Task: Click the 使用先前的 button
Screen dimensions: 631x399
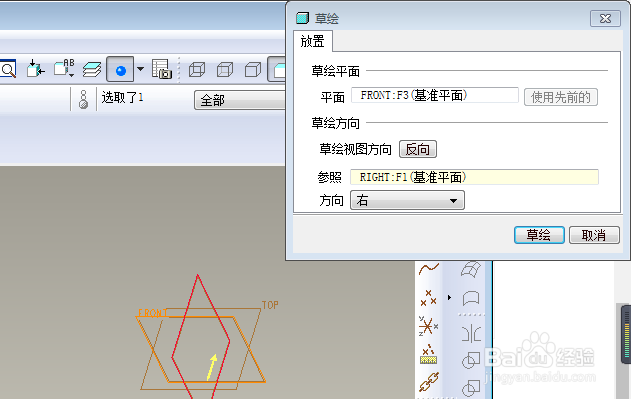Action: click(x=561, y=97)
